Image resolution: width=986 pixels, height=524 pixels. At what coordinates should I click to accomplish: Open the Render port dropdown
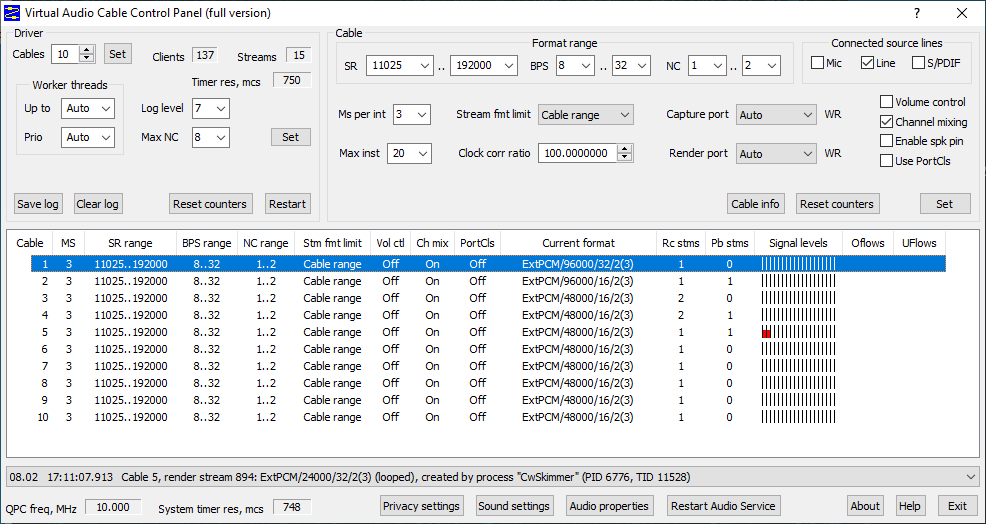click(x=776, y=153)
